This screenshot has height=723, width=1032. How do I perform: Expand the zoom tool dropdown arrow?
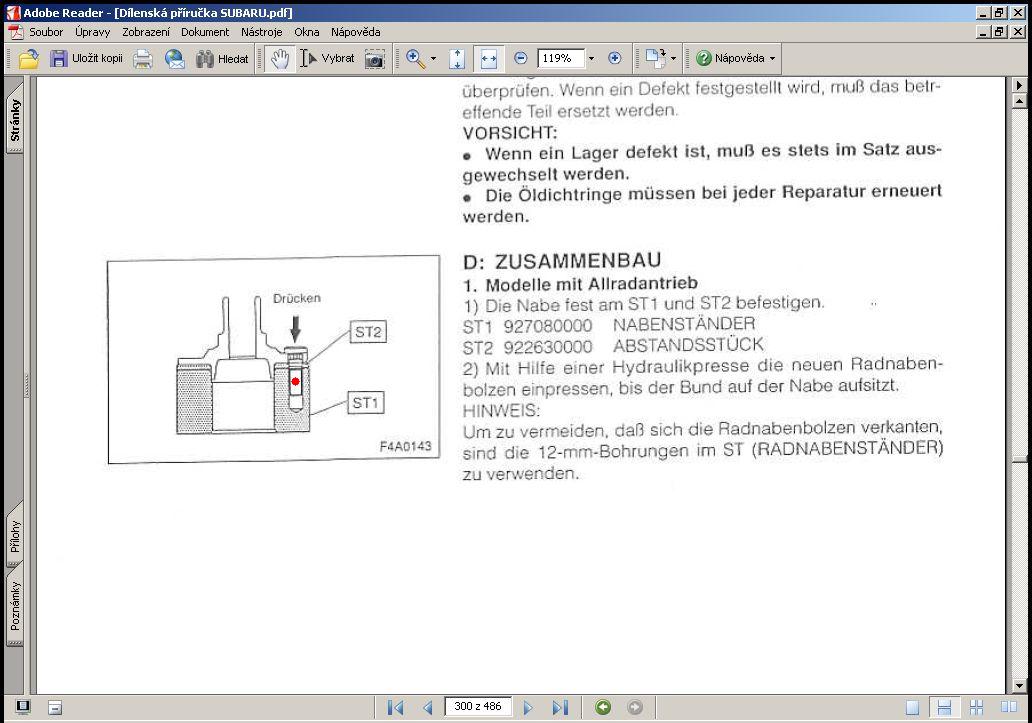coord(433,59)
